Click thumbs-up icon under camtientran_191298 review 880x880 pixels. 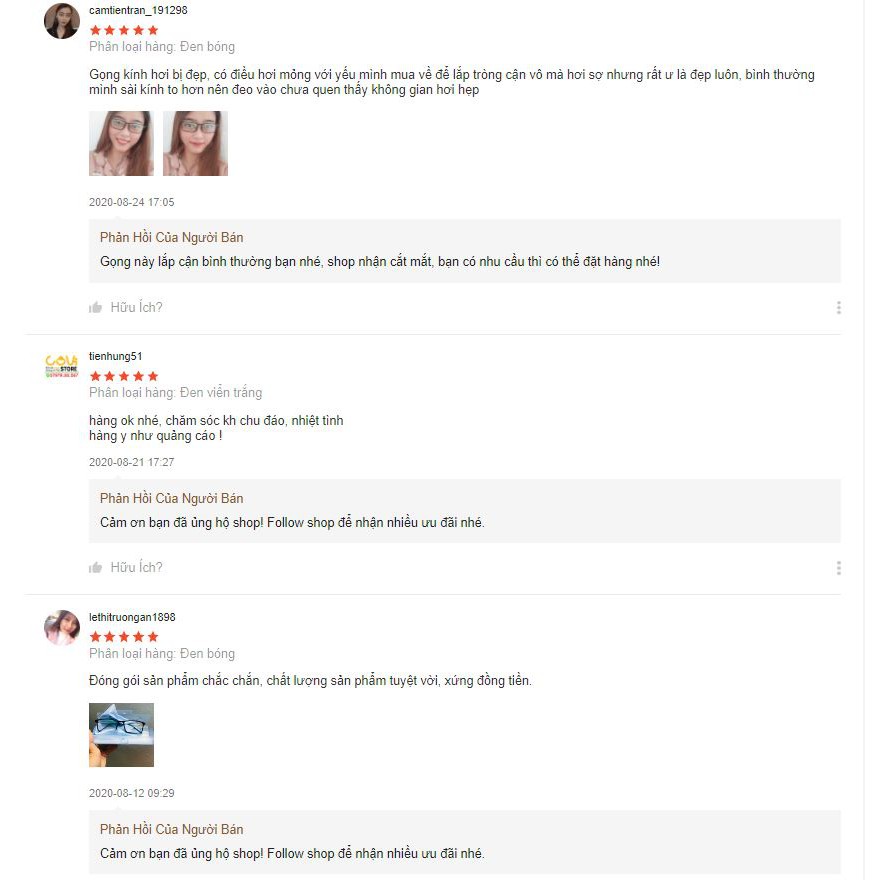click(95, 308)
